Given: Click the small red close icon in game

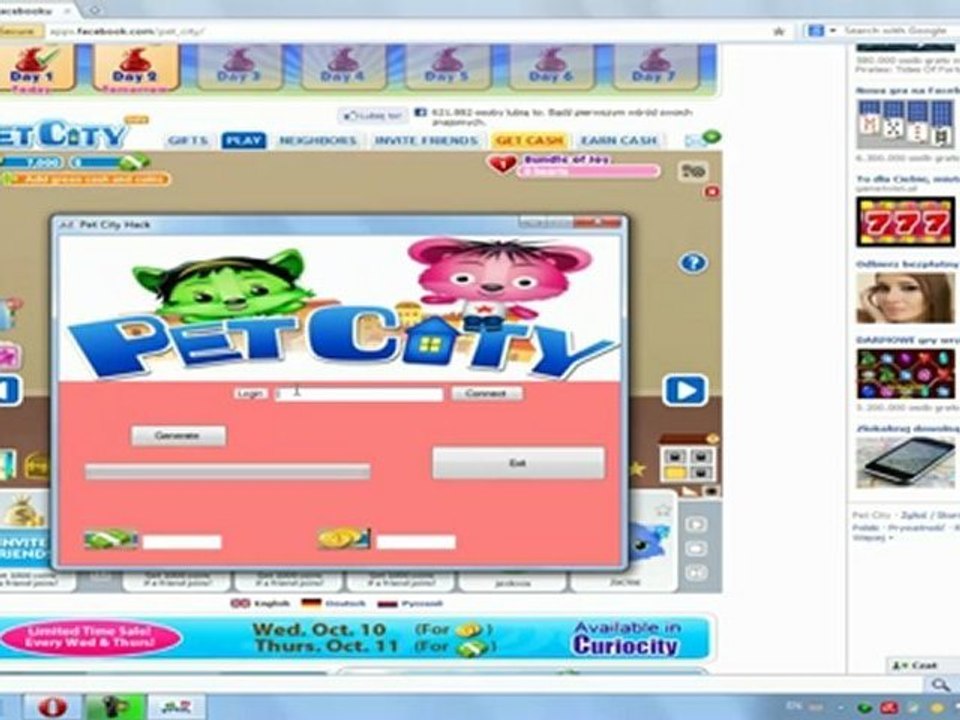Looking at the screenshot, I should [711, 192].
